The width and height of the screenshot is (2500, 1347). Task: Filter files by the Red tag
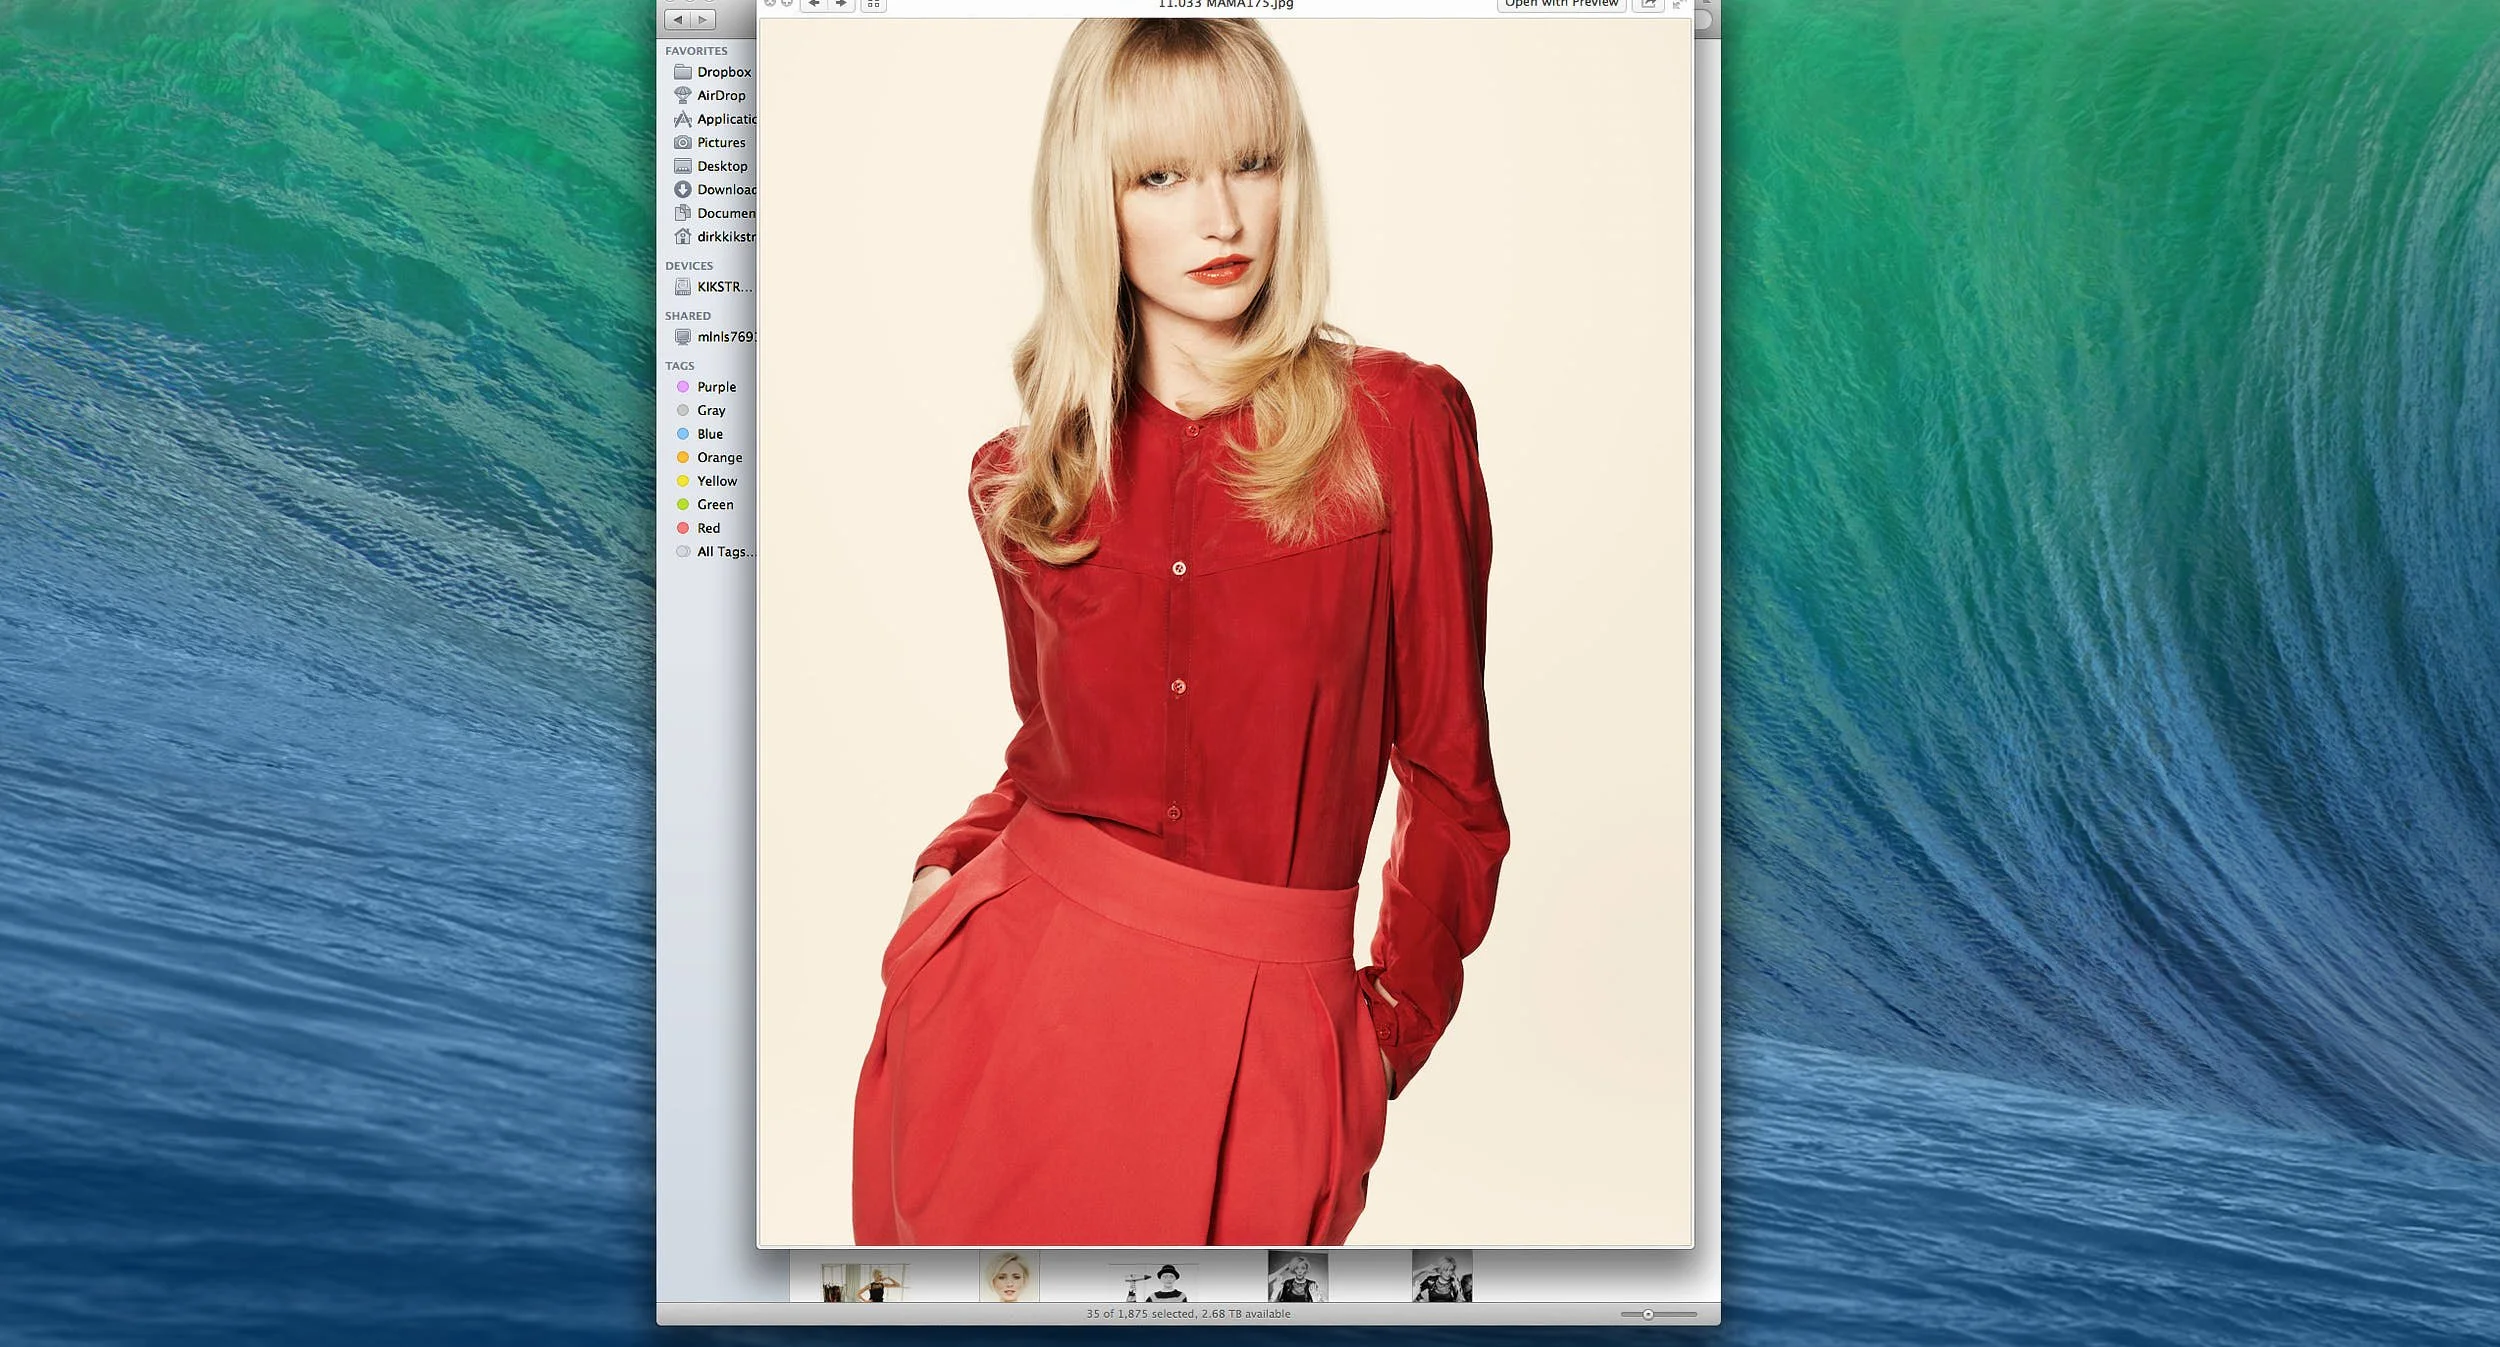click(x=709, y=528)
